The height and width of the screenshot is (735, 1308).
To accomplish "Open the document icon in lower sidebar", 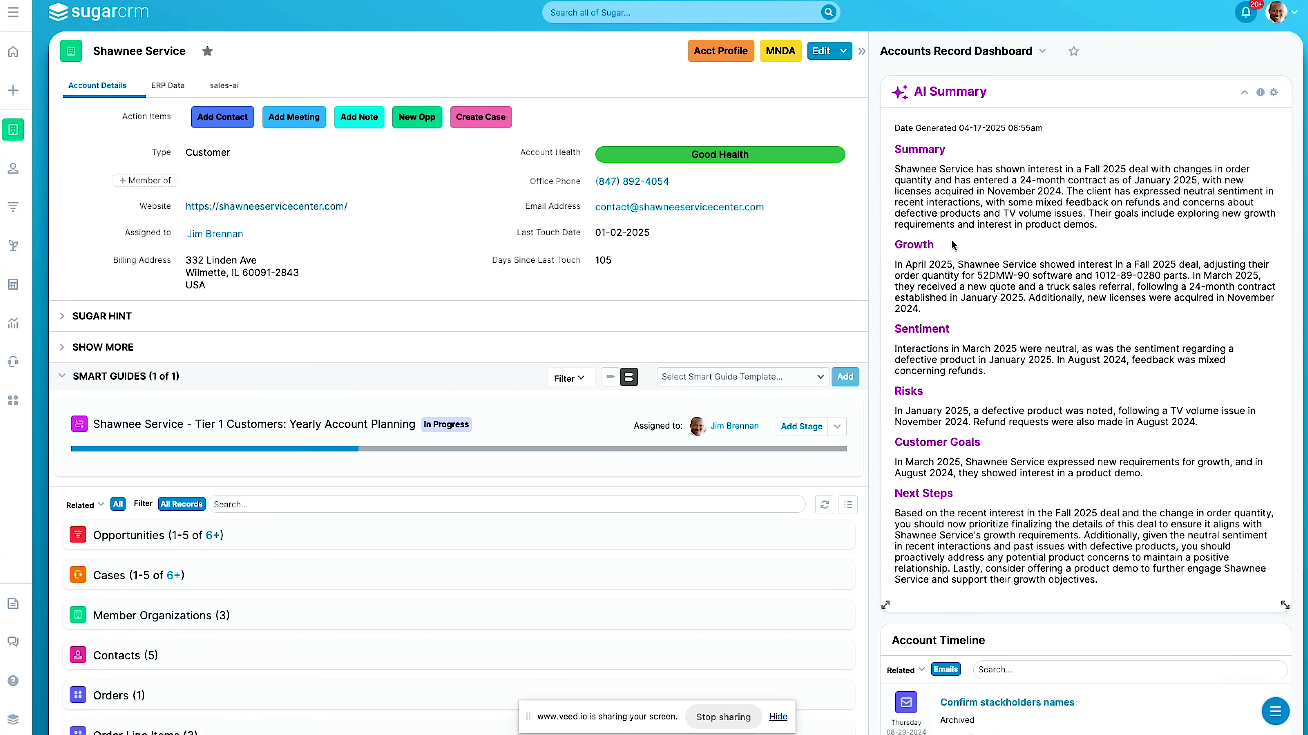I will (x=13, y=604).
